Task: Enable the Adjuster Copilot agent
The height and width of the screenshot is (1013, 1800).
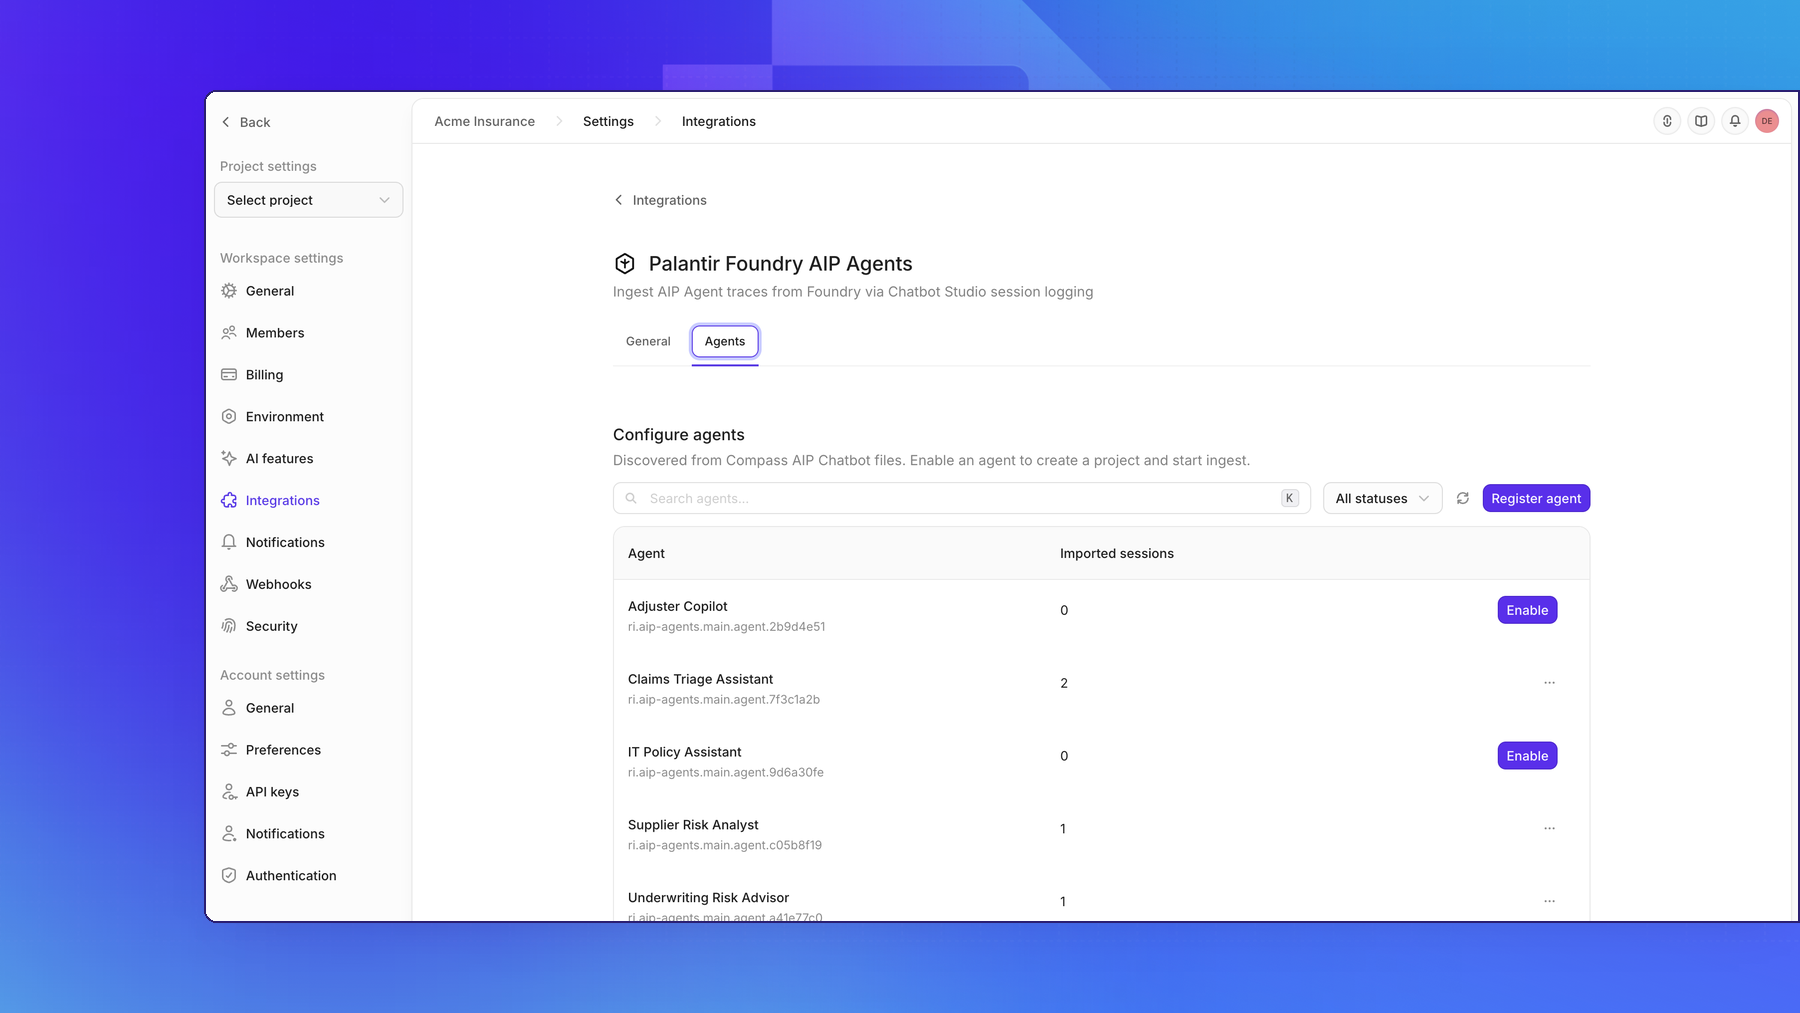Action: click(1527, 610)
